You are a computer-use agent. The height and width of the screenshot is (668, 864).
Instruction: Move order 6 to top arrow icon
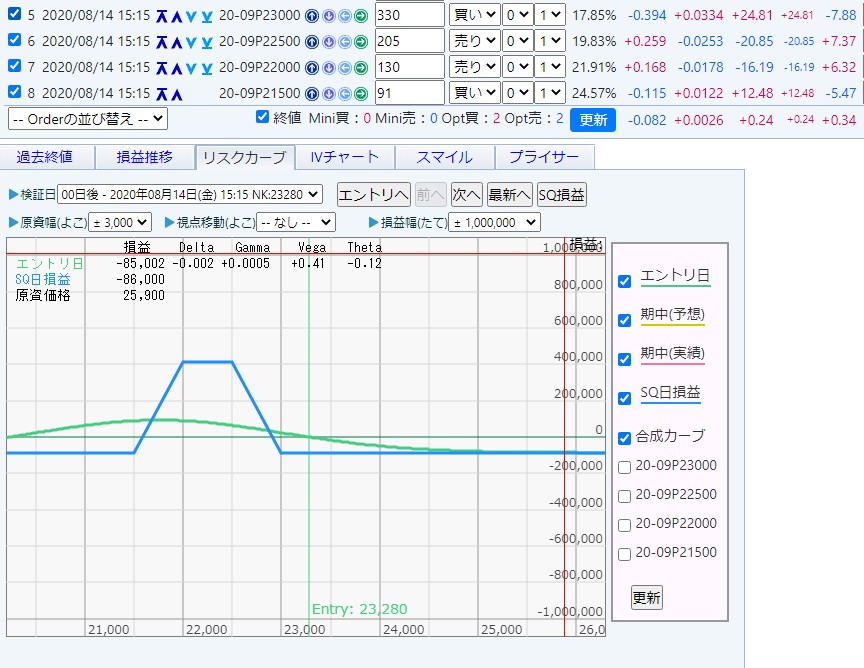coord(161,42)
